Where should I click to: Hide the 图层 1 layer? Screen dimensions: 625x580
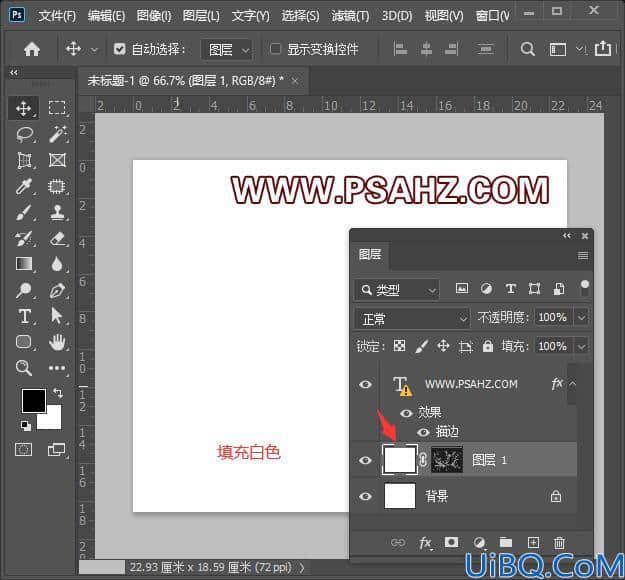tap(366, 460)
